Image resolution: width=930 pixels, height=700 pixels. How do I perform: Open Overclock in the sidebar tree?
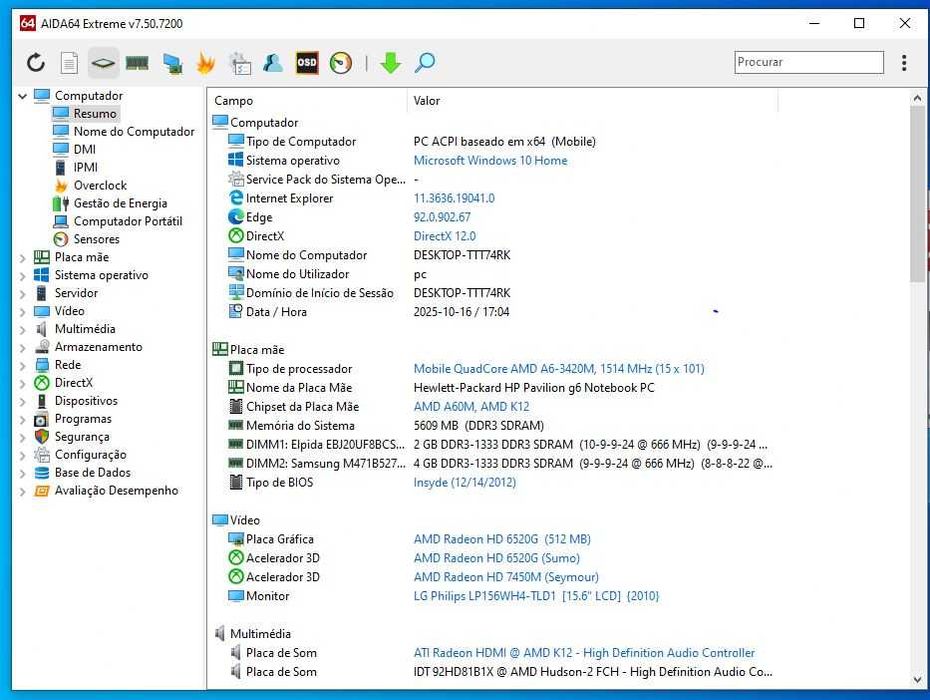click(x=100, y=185)
